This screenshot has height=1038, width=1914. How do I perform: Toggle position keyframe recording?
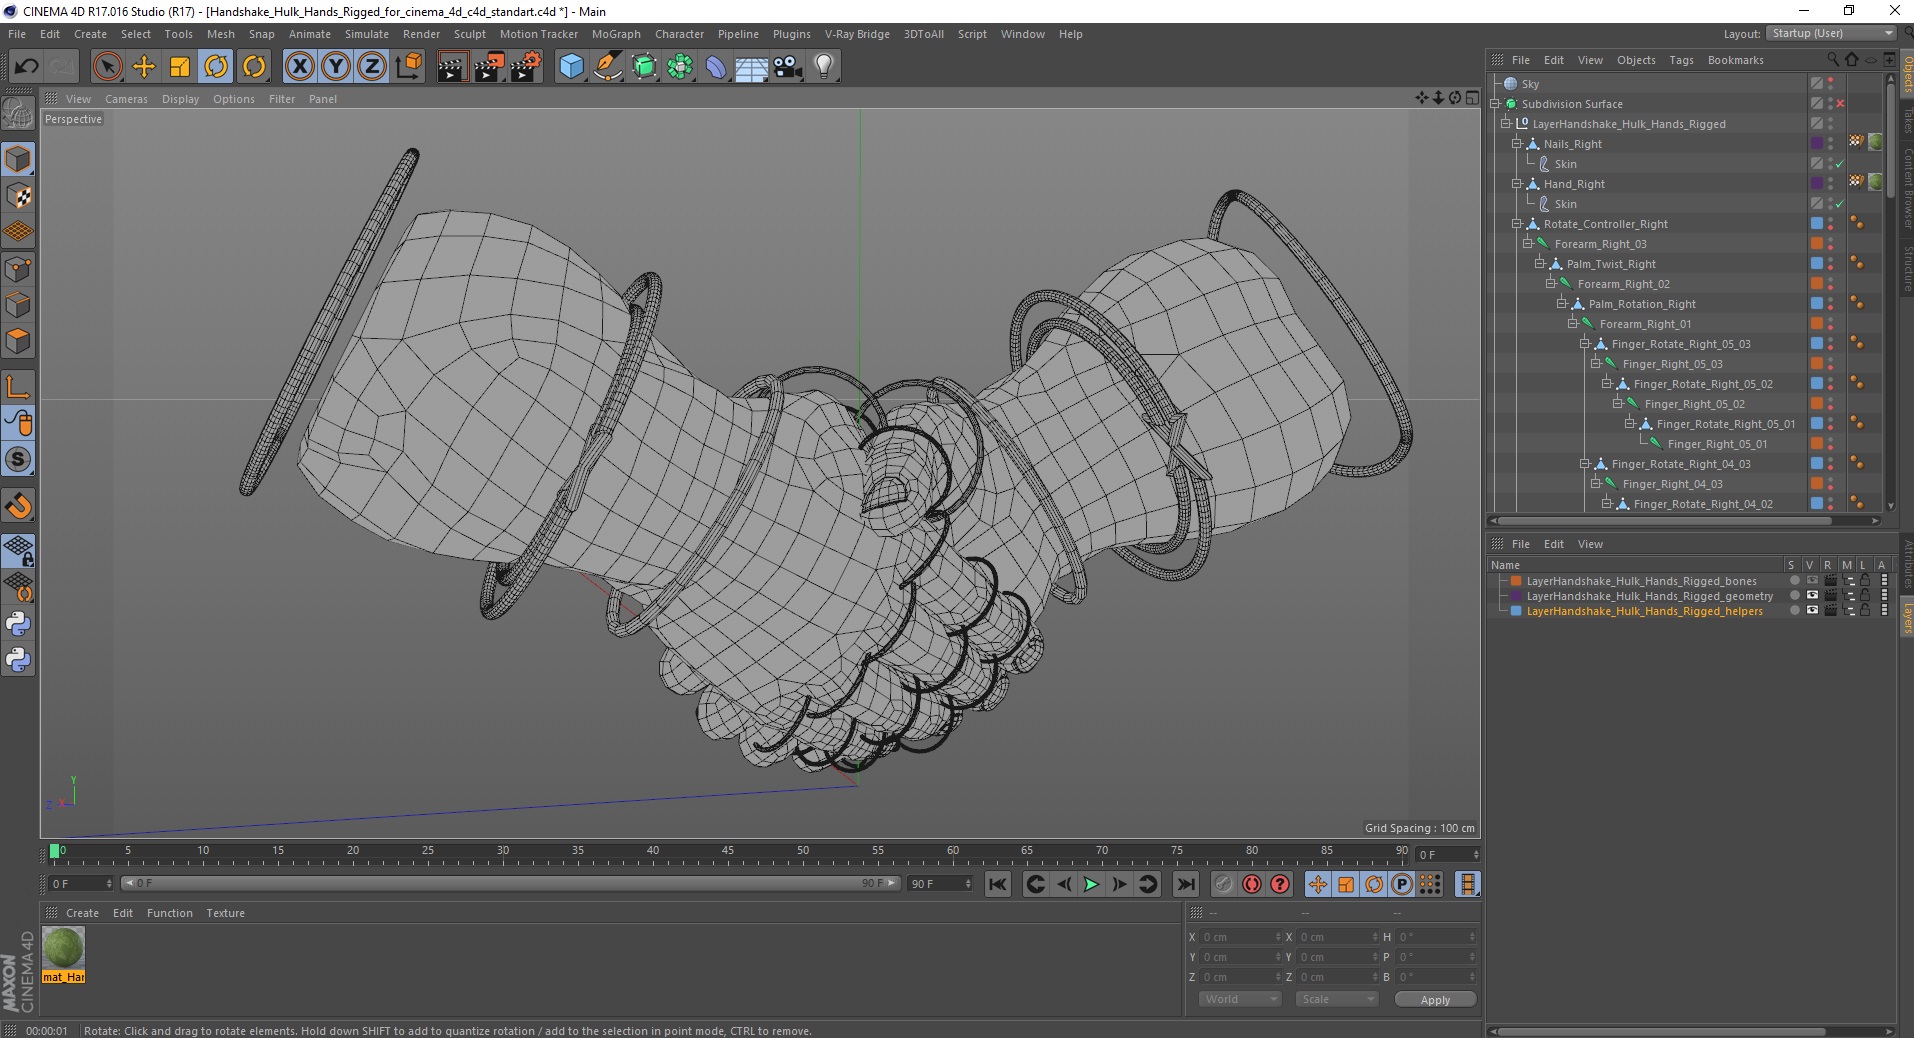[1317, 884]
